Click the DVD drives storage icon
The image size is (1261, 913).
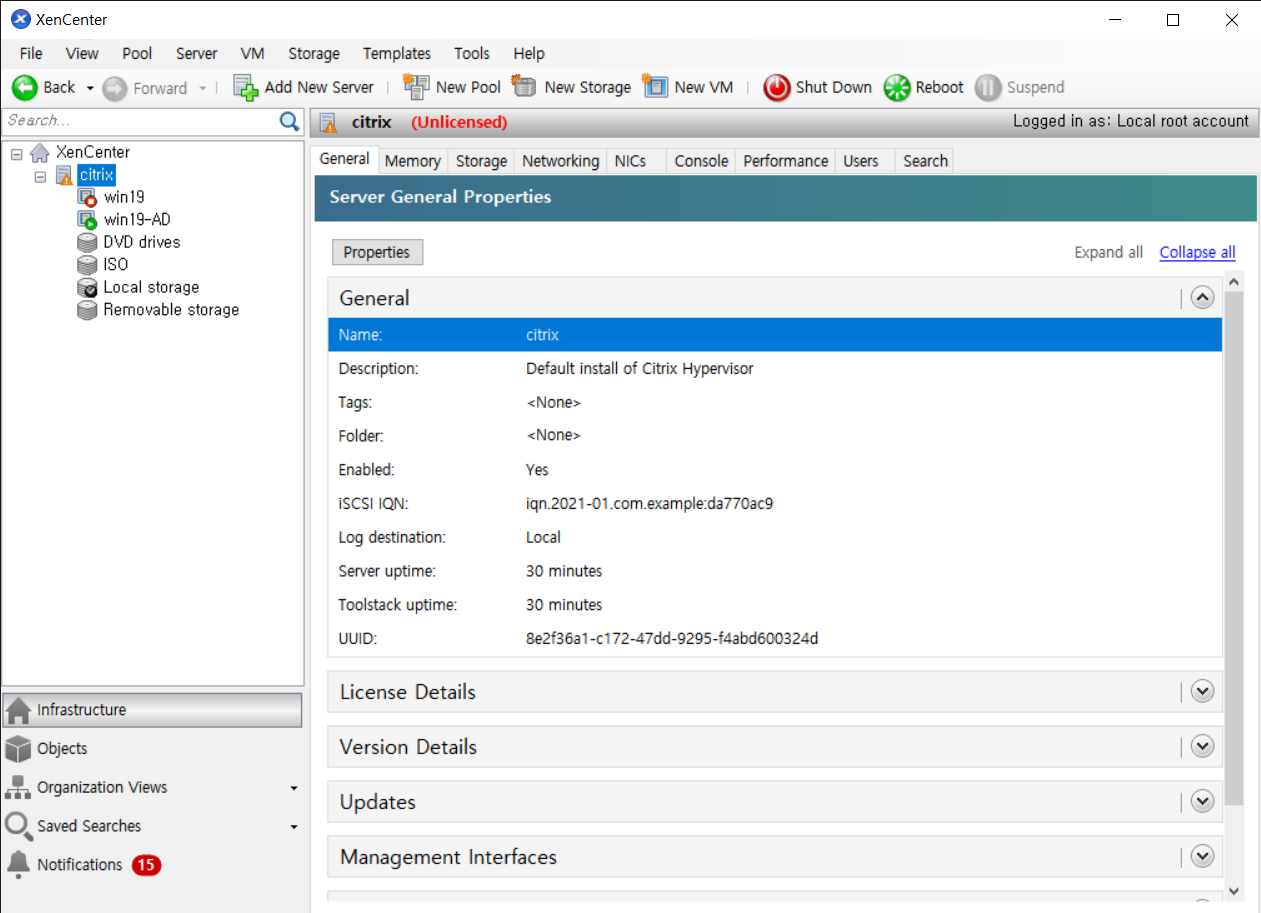[x=87, y=242]
